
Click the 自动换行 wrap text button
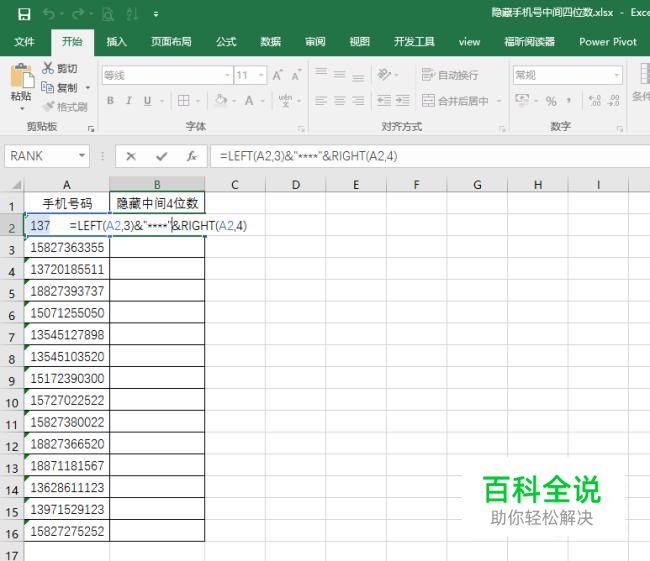point(450,75)
